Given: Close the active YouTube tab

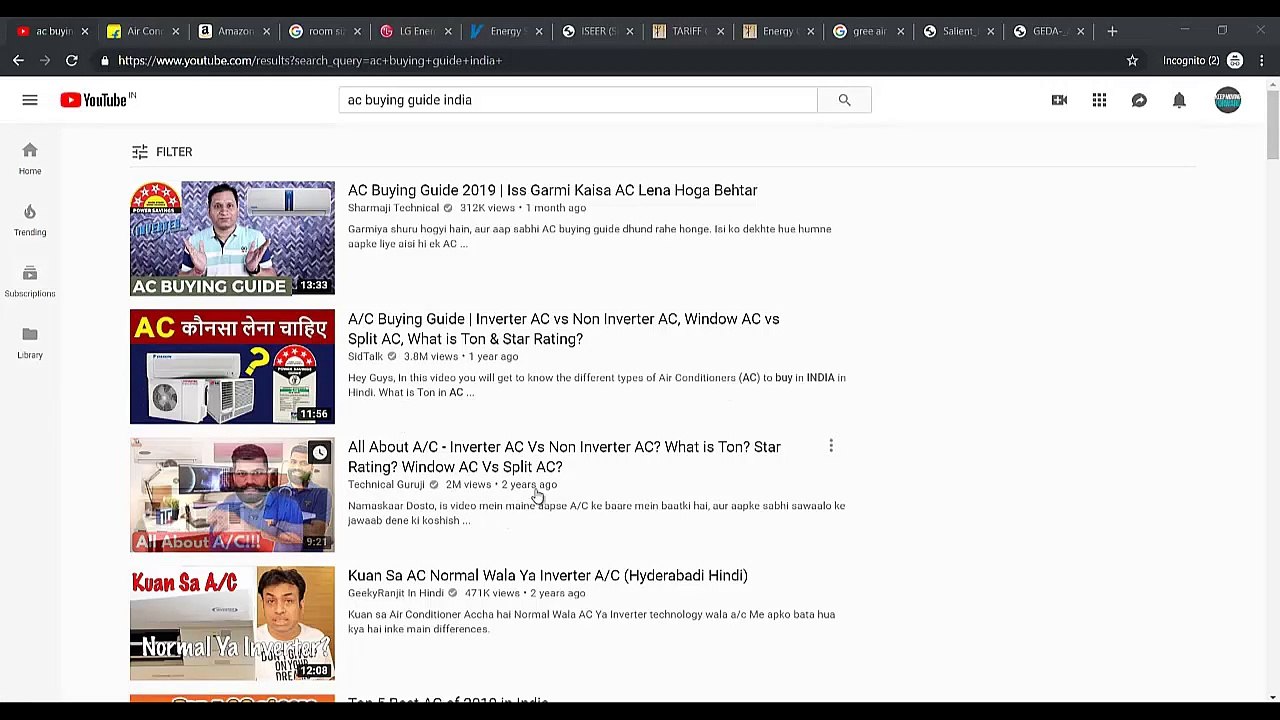Looking at the screenshot, I should click(x=85, y=31).
